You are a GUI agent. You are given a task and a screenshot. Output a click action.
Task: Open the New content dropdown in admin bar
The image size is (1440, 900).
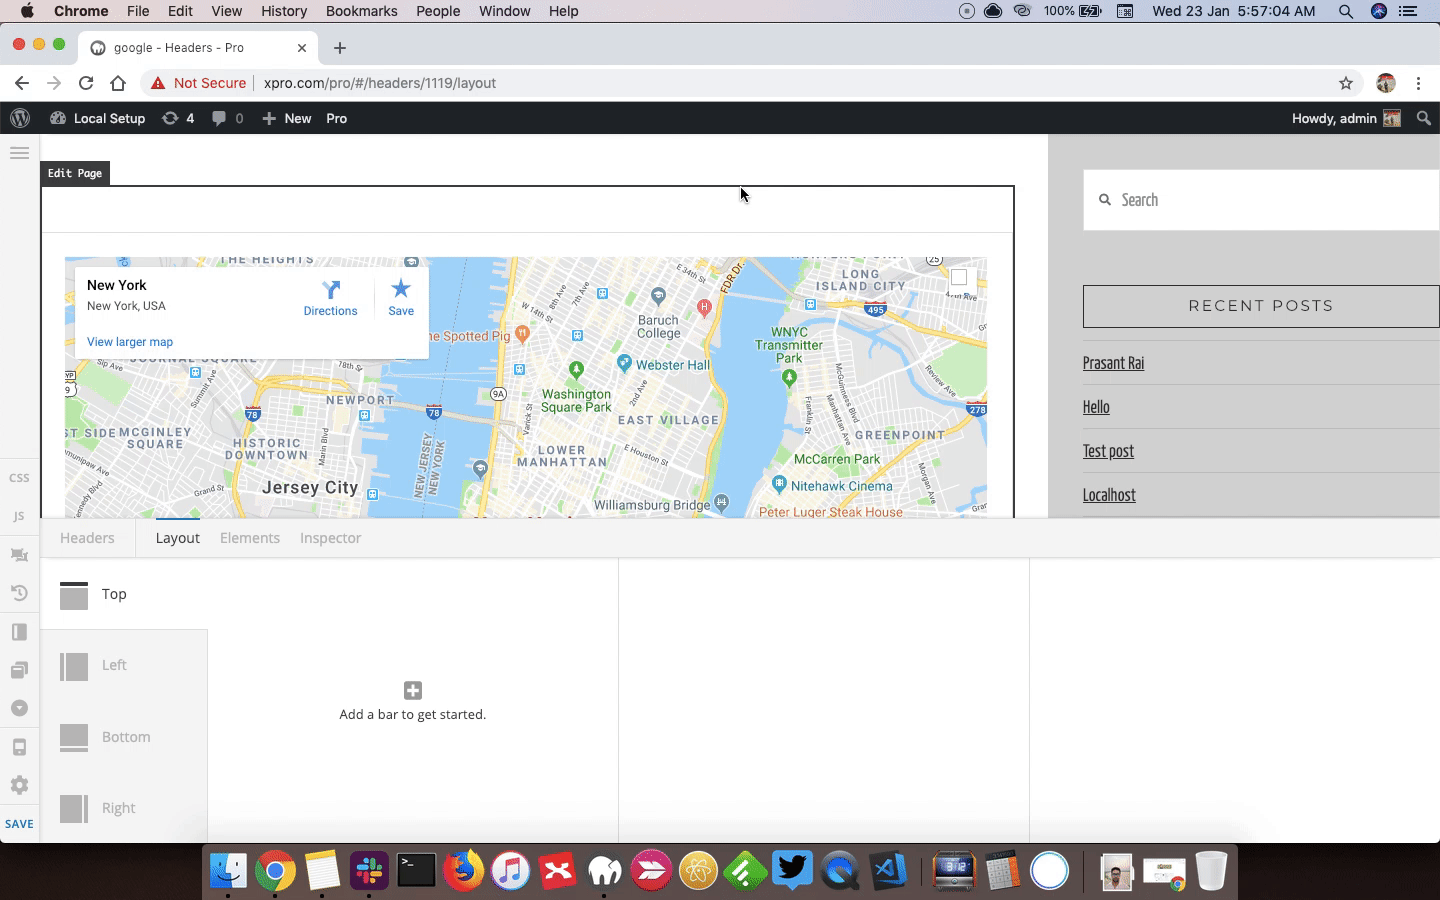287,118
